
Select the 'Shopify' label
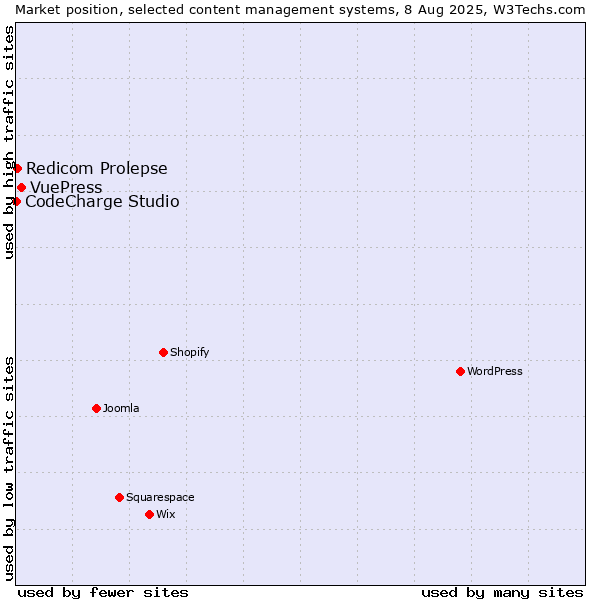pyautogui.click(x=189, y=352)
